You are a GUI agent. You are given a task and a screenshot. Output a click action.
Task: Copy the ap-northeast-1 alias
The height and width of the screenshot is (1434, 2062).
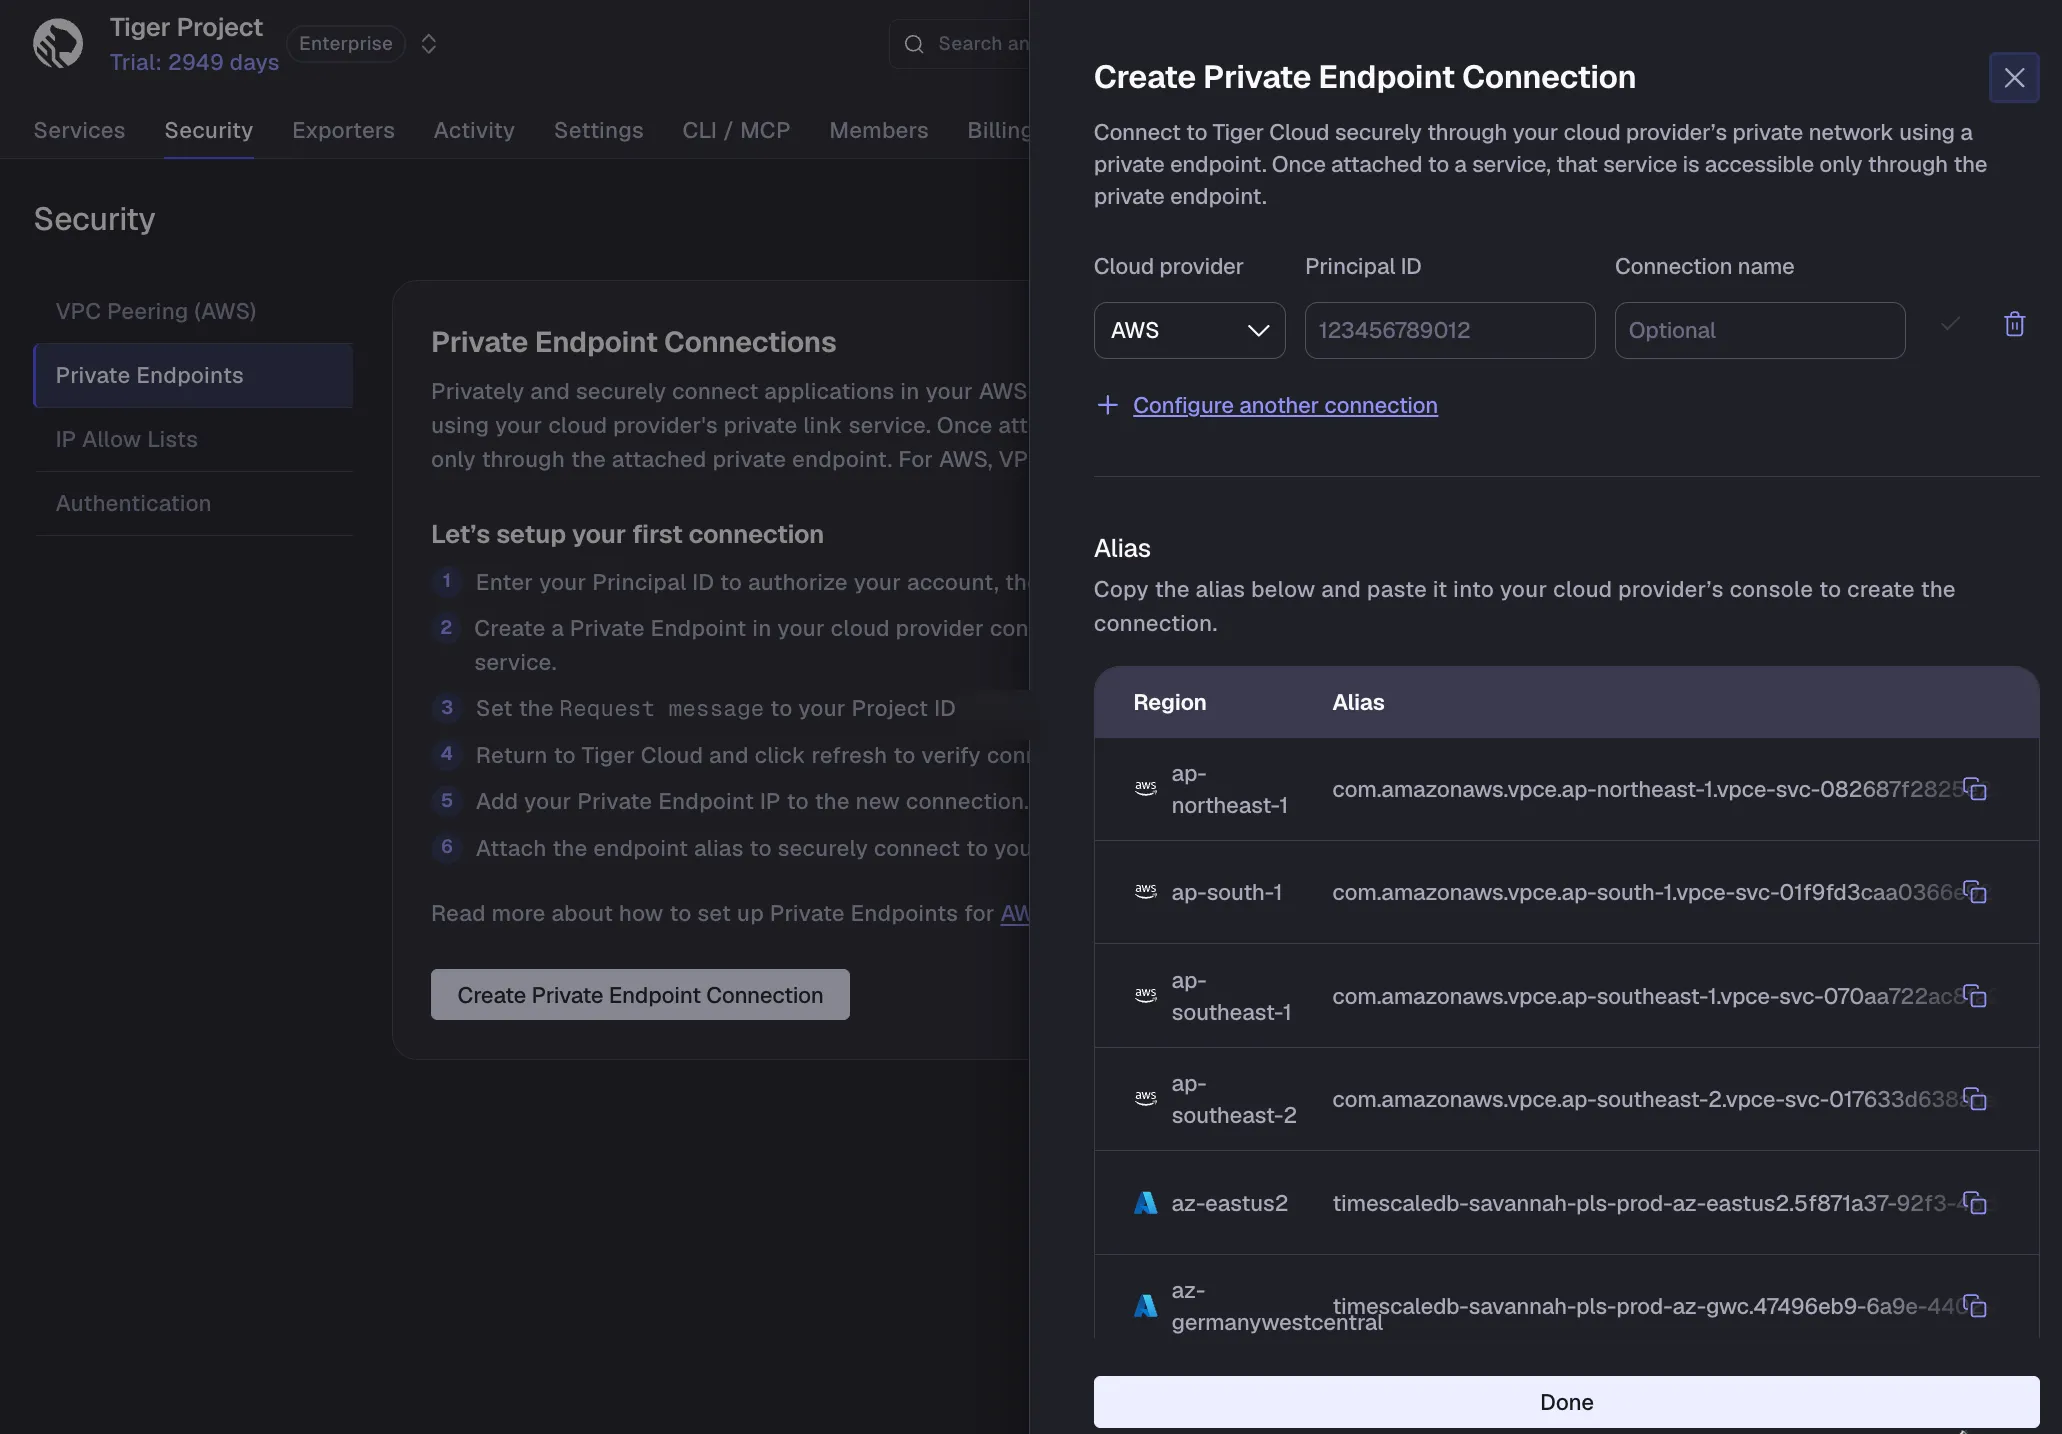[1975, 789]
